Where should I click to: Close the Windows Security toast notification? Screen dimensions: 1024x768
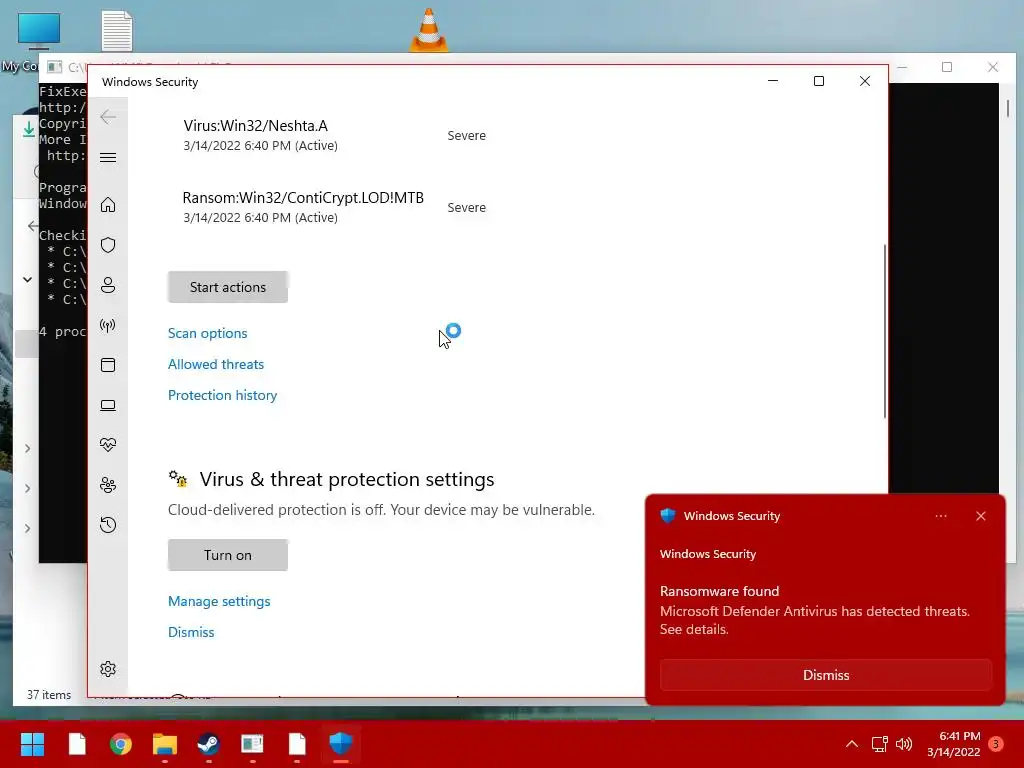981,516
